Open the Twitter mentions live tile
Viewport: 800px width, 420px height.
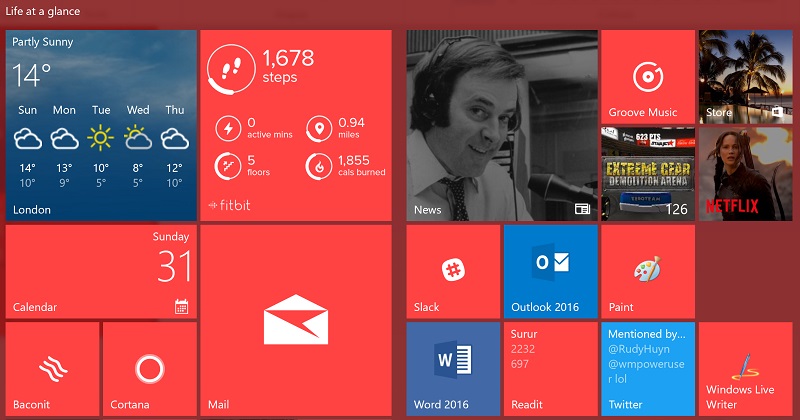648,369
